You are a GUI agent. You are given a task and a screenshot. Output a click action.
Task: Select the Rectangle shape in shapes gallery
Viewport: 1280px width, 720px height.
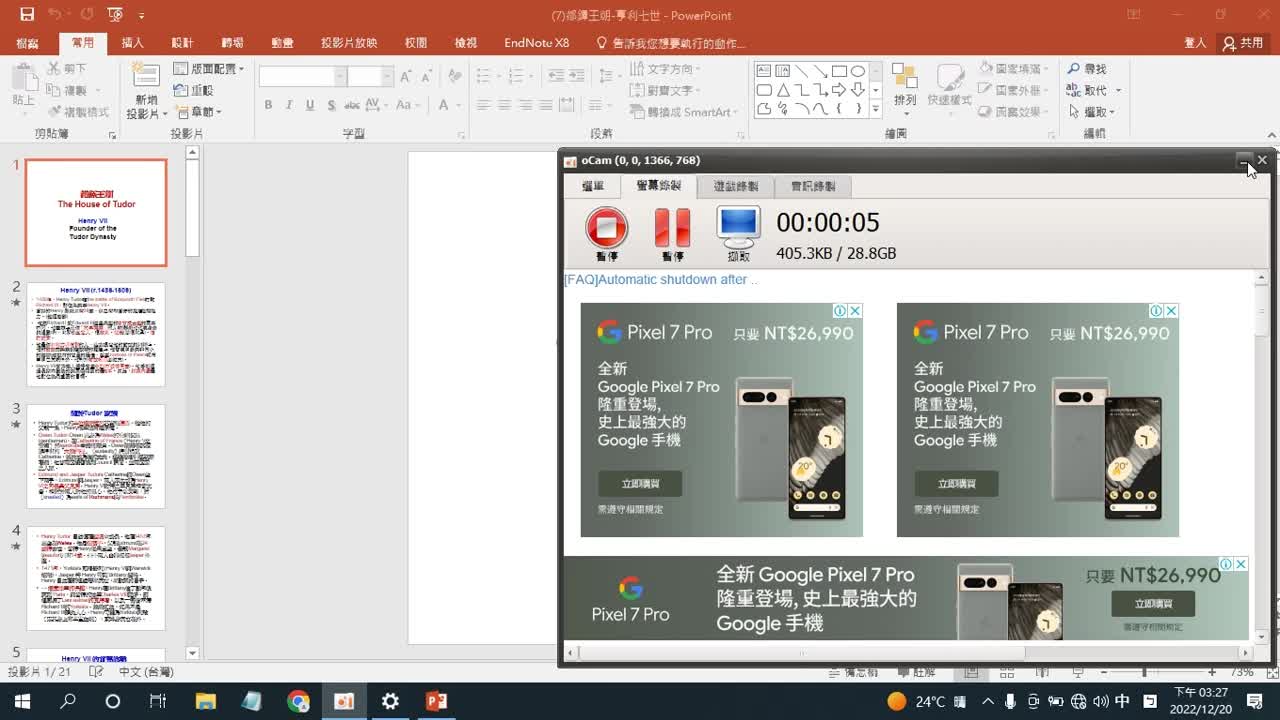coord(839,71)
